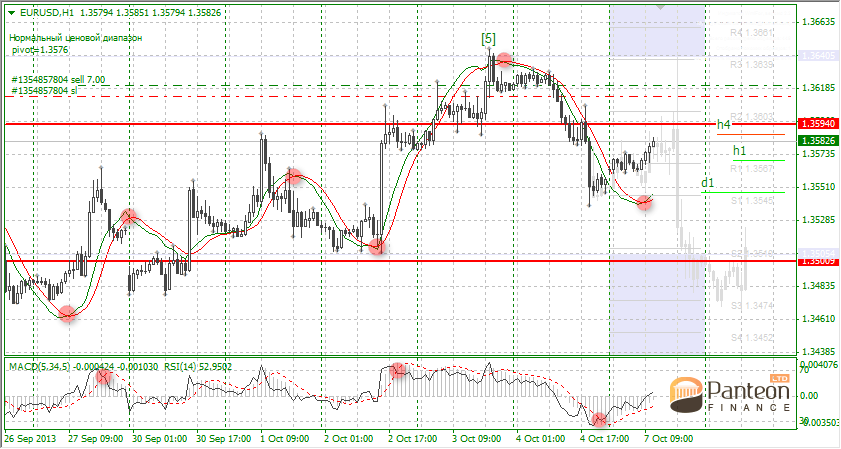Select the d1 level label
Image resolution: width=841 pixels, height=449 pixels.
[707, 183]
